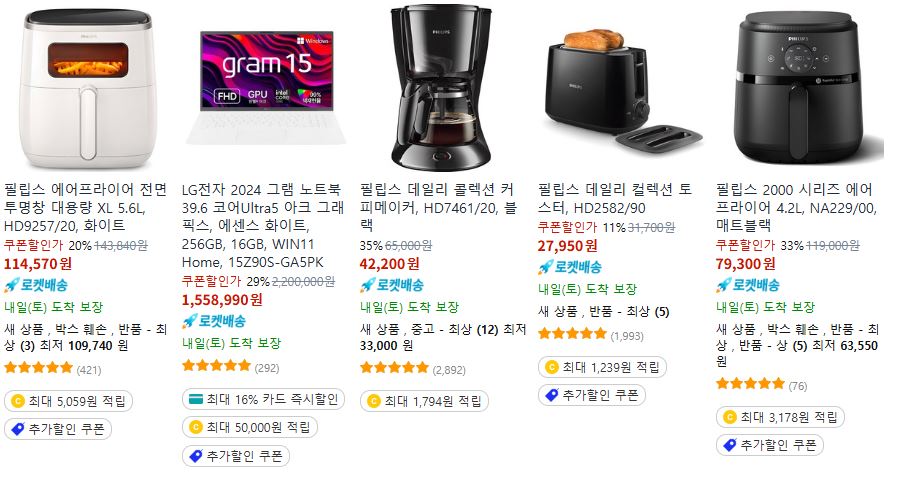Open the HD9257/20 air fryer title link
898x481 pixels.
click(x=86, y=207)
